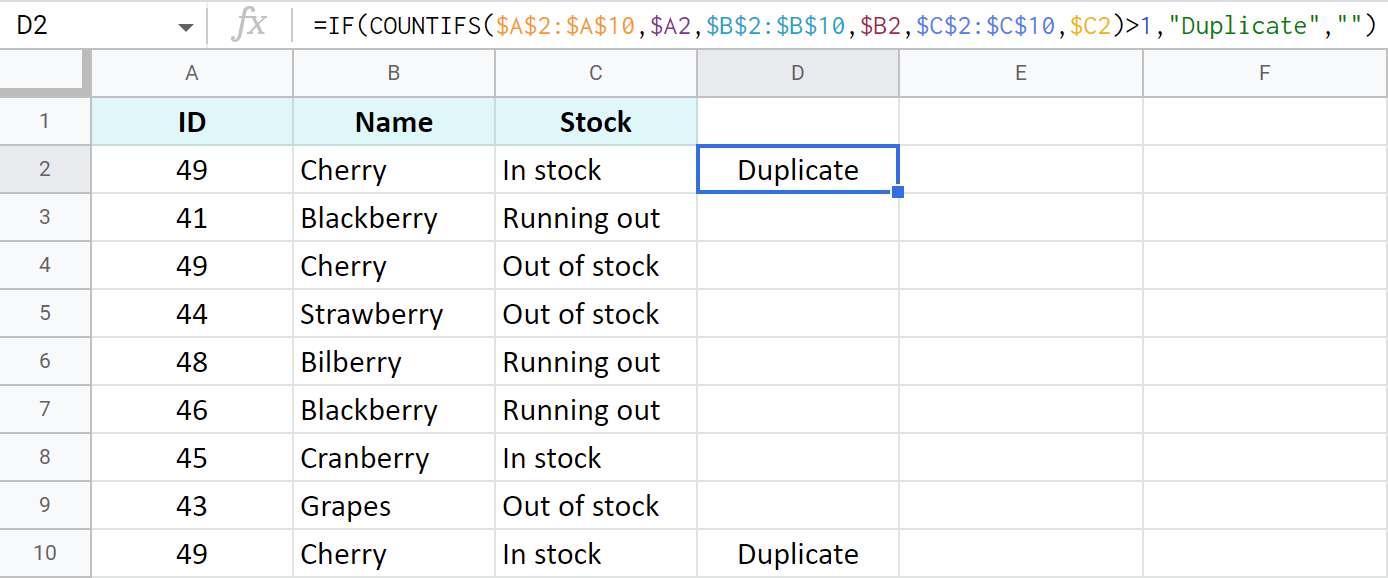Select the Running out cell in row 6

(x=595, y=361)
